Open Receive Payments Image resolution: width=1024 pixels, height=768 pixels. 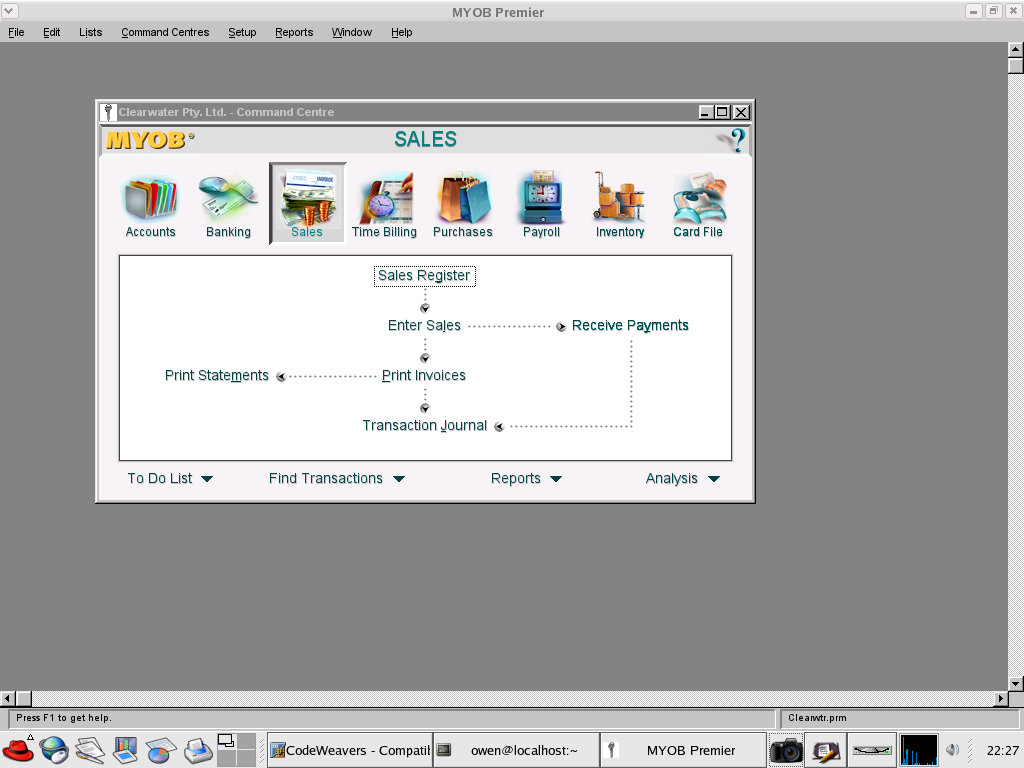pyautogui.click(x=630, y=325)
